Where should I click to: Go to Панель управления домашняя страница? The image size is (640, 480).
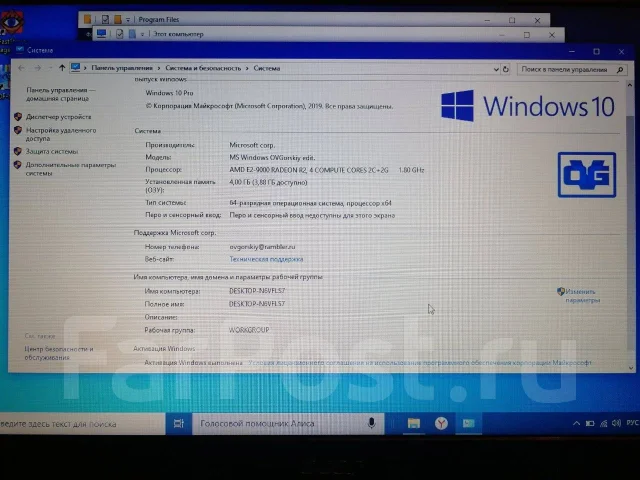(x=60, y=94)
